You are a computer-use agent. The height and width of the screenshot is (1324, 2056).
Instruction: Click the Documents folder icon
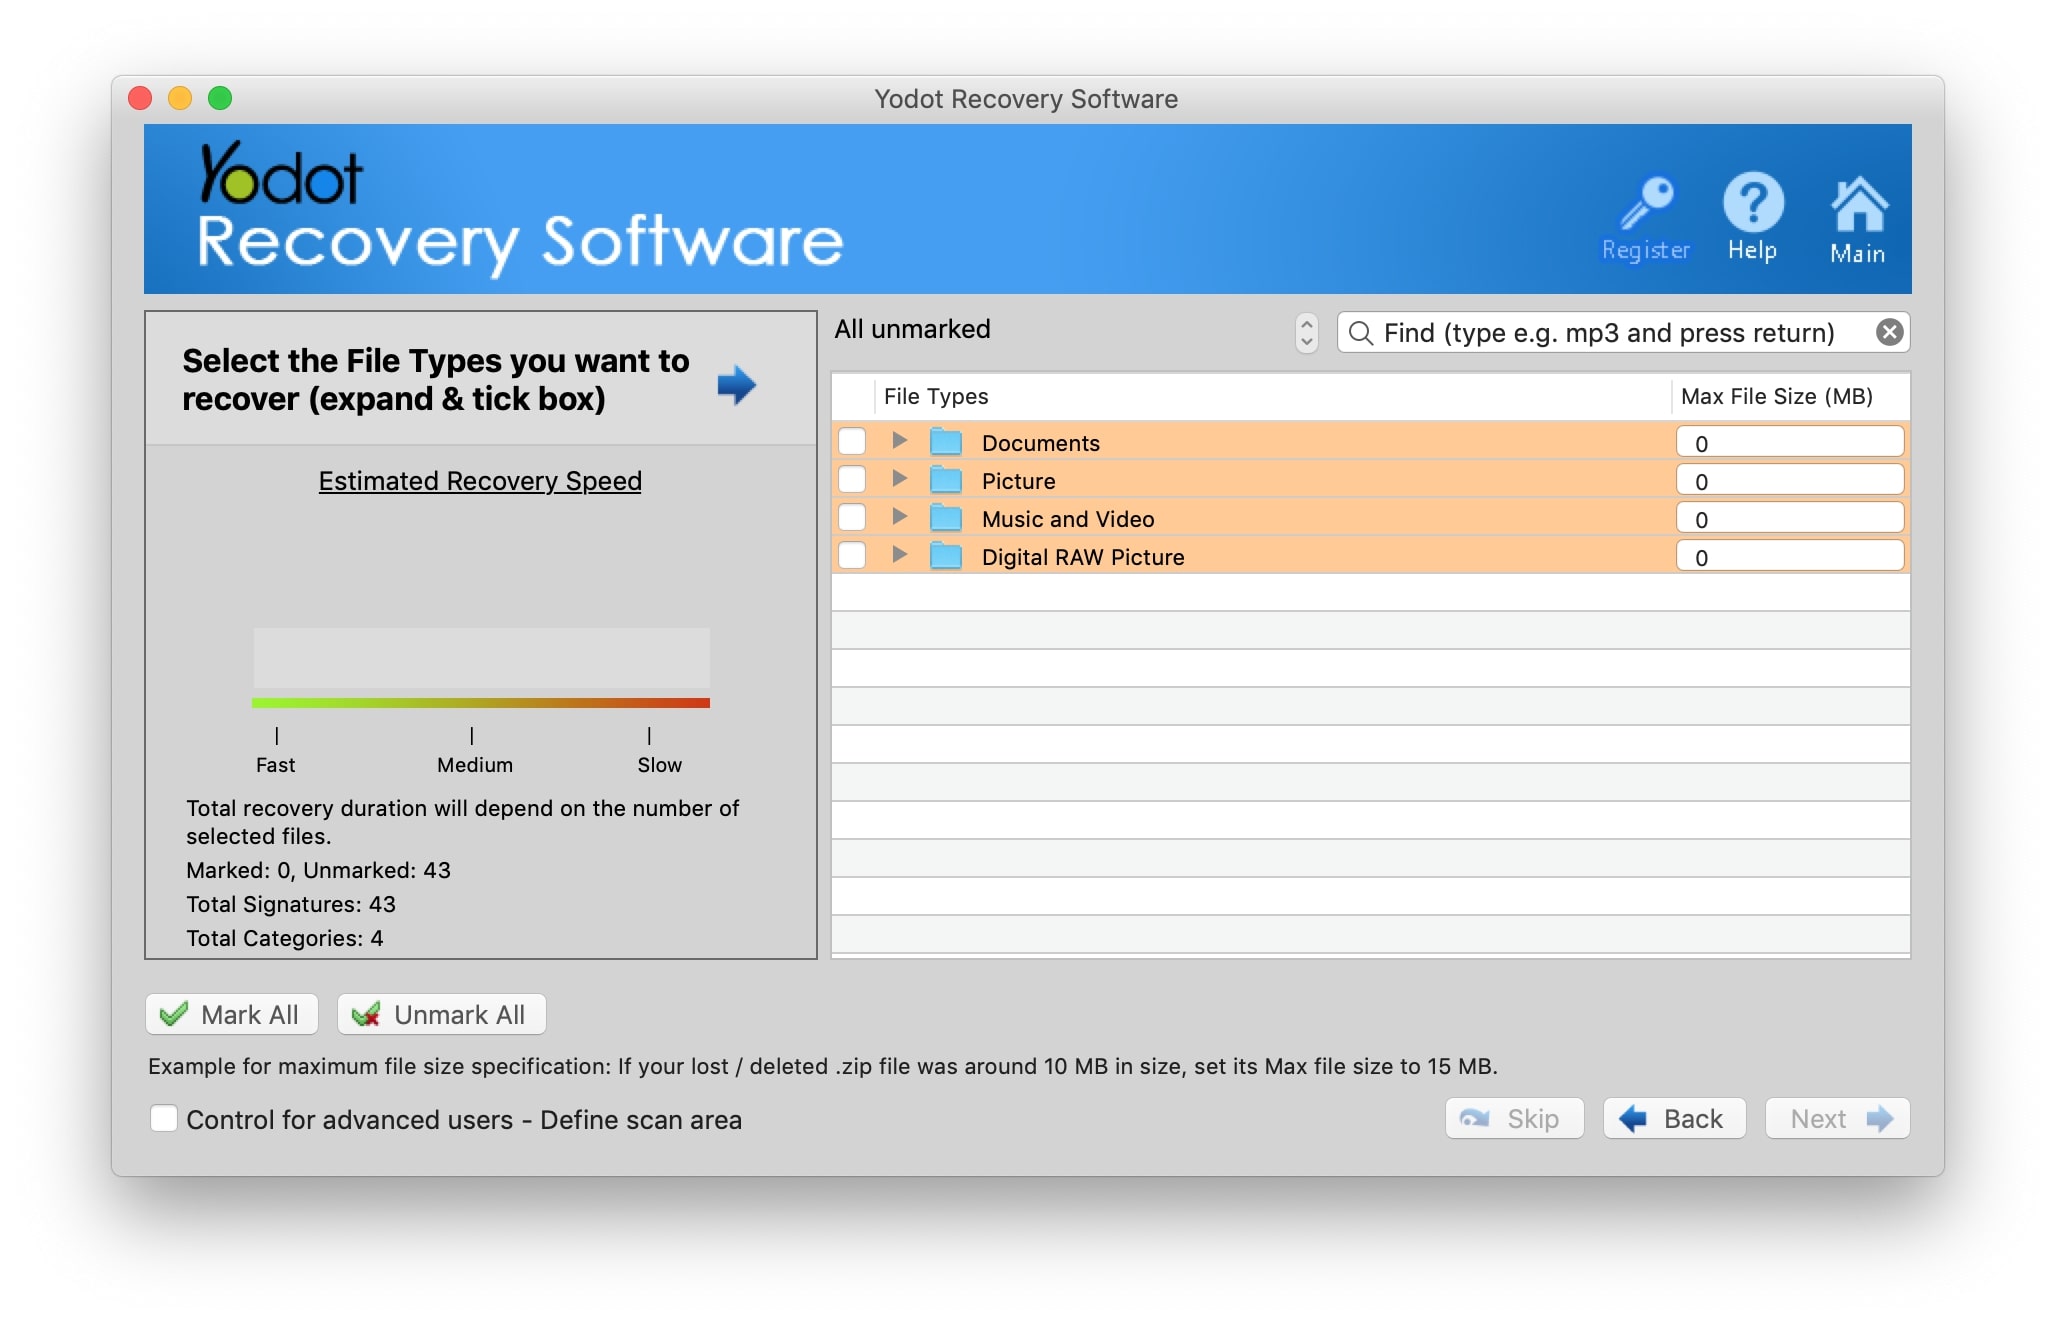point(945,442)
